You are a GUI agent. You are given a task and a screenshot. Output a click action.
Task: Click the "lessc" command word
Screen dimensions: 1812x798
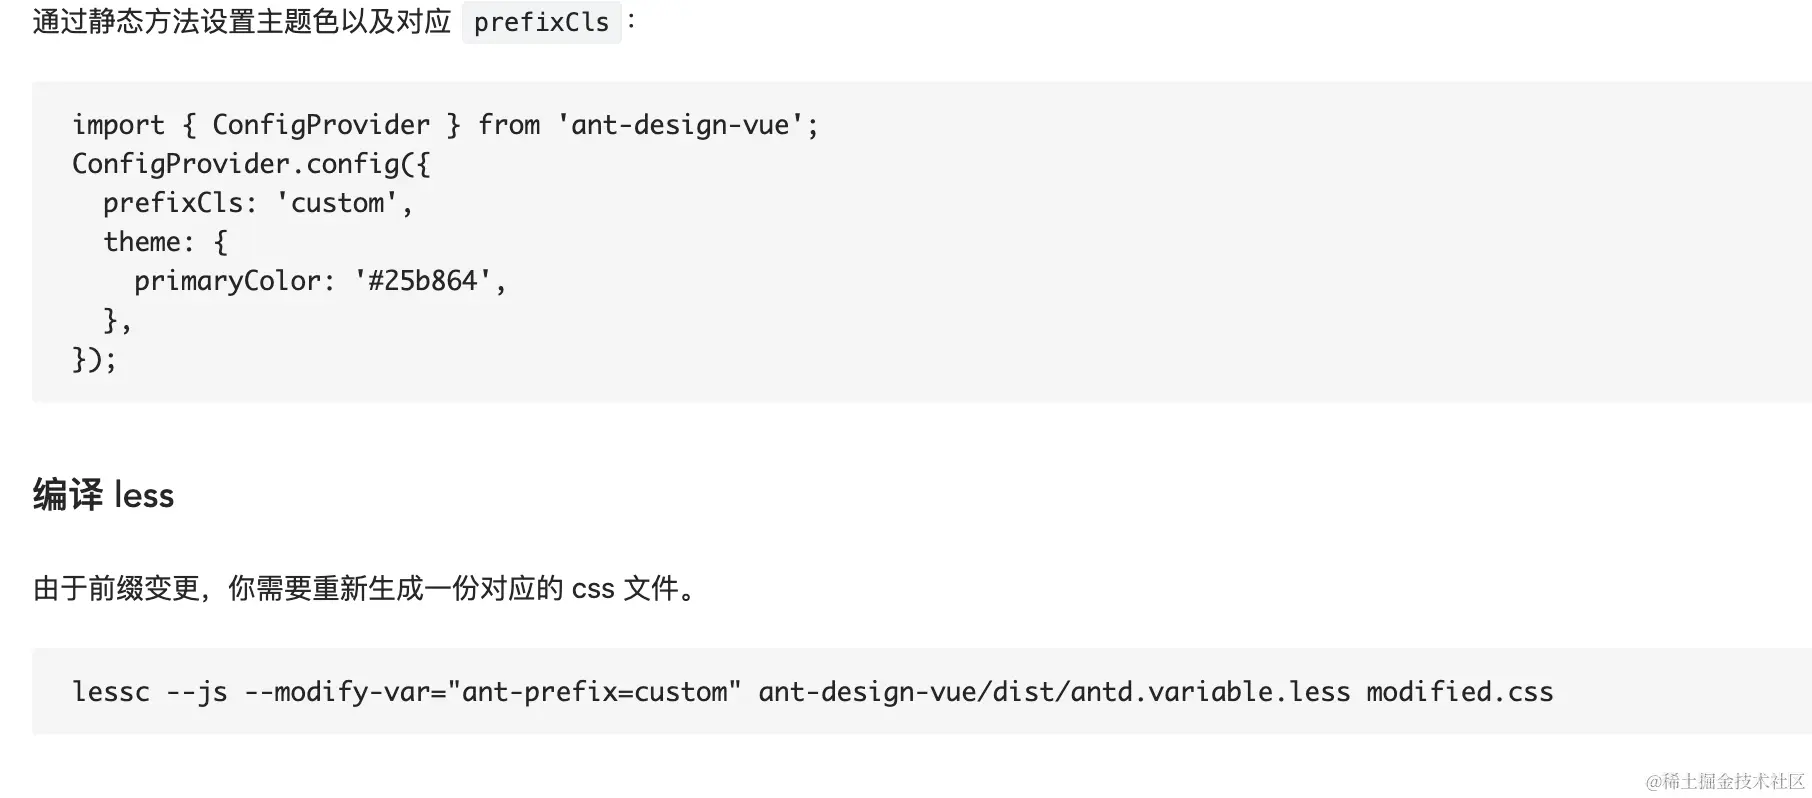pos(110,692)
